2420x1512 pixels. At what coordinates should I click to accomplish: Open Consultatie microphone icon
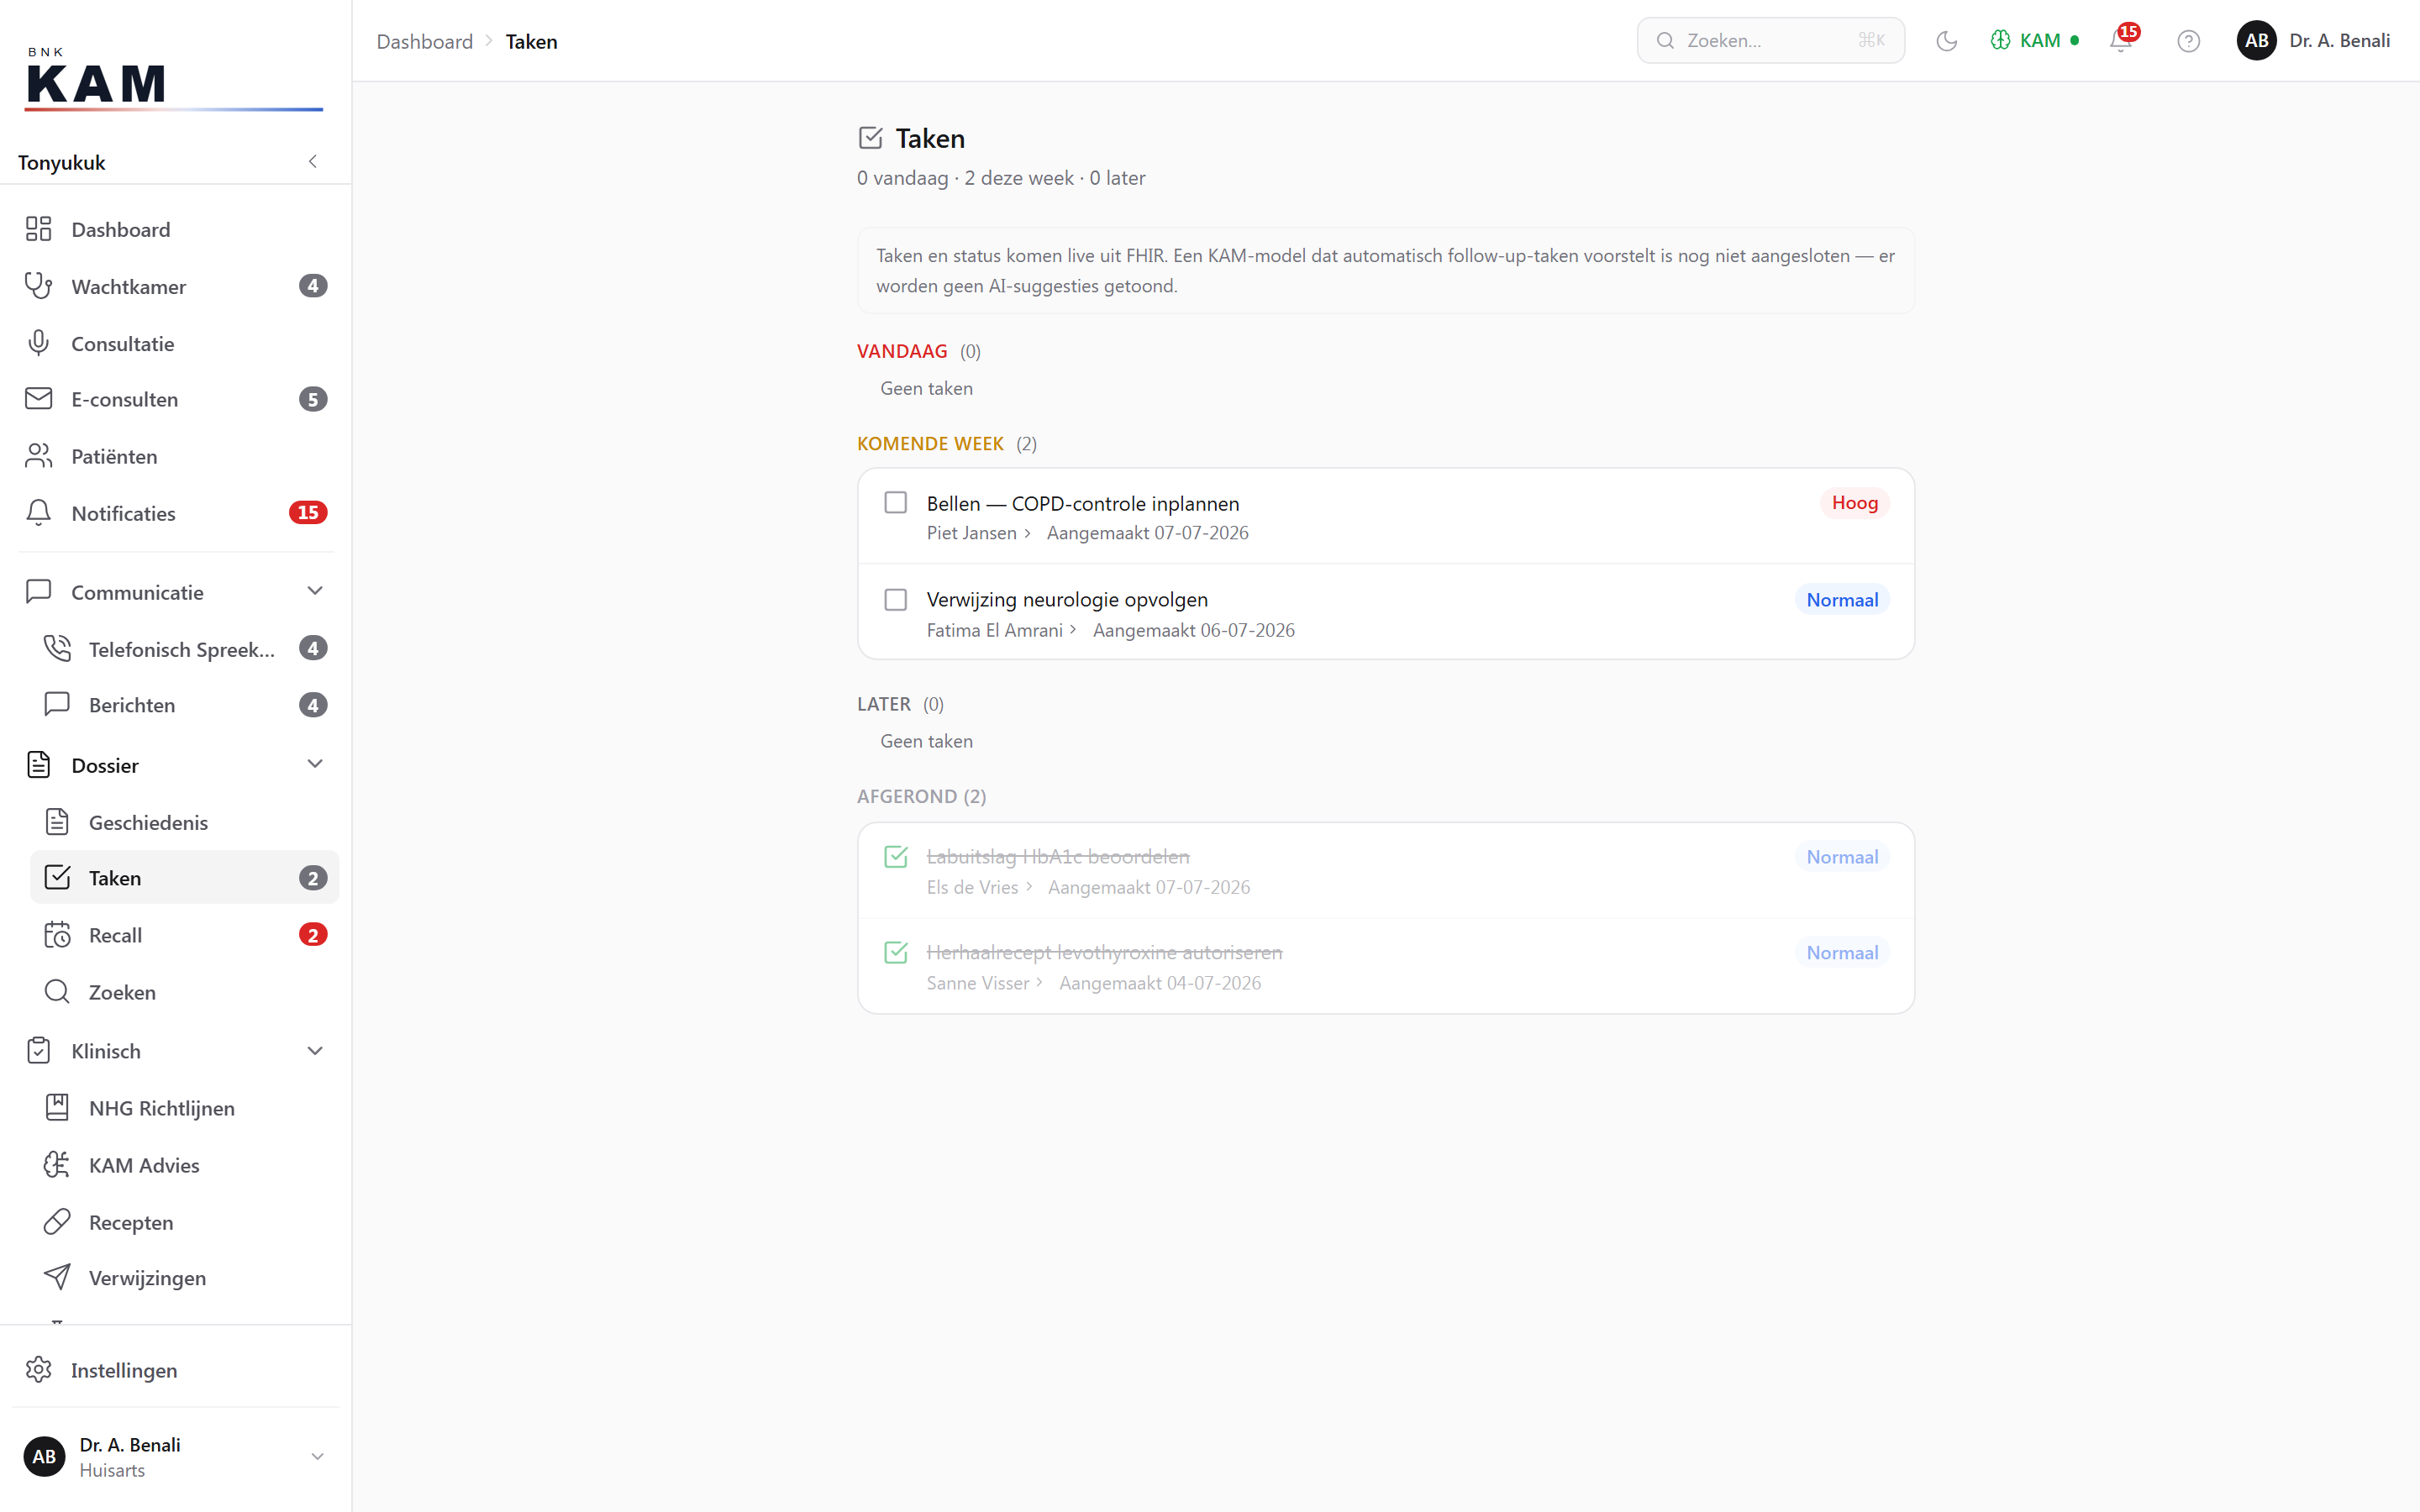[38, 343]
